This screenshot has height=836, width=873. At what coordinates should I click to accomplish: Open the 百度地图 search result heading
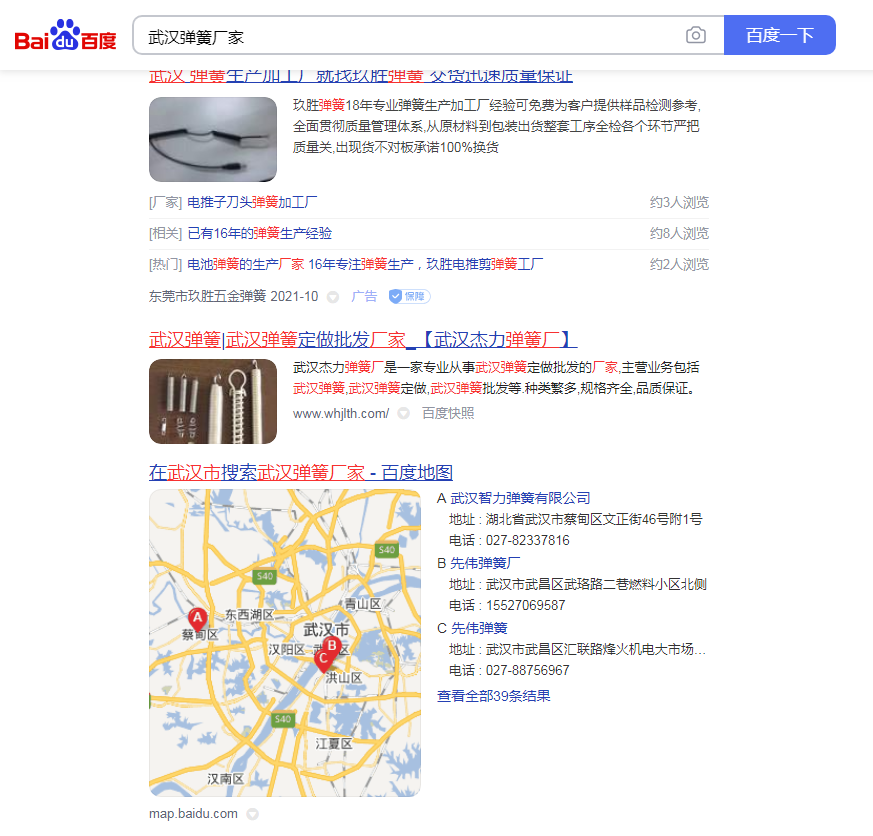point(300,472)
